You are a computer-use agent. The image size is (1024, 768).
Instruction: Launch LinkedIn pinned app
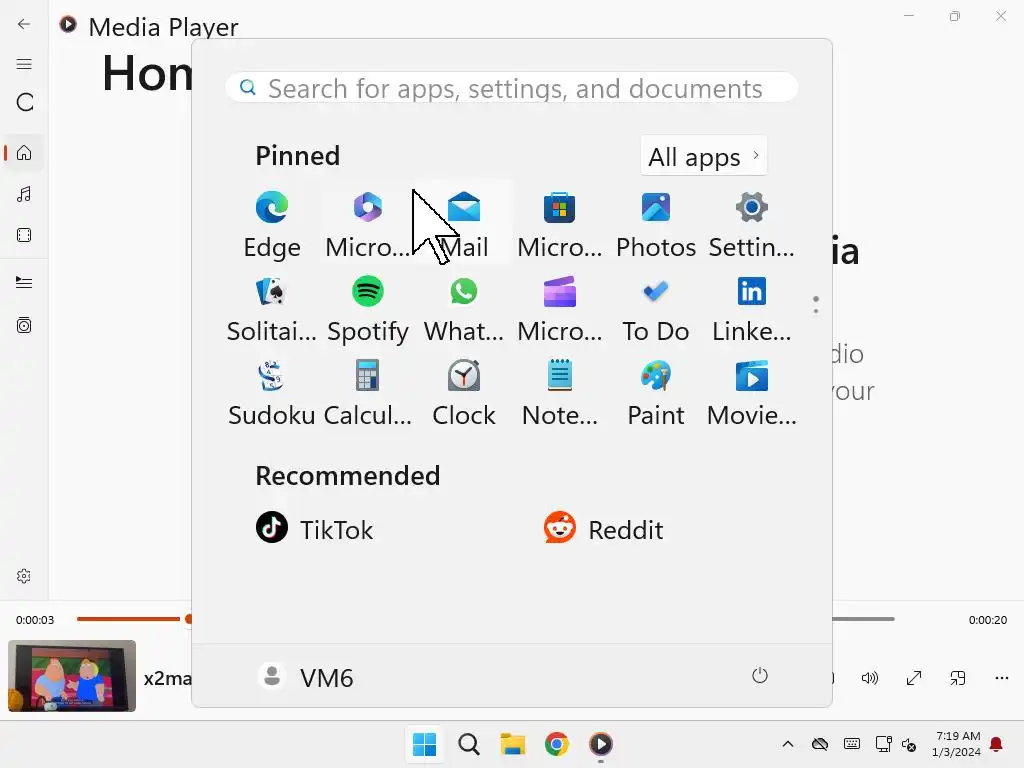point(752,309)
